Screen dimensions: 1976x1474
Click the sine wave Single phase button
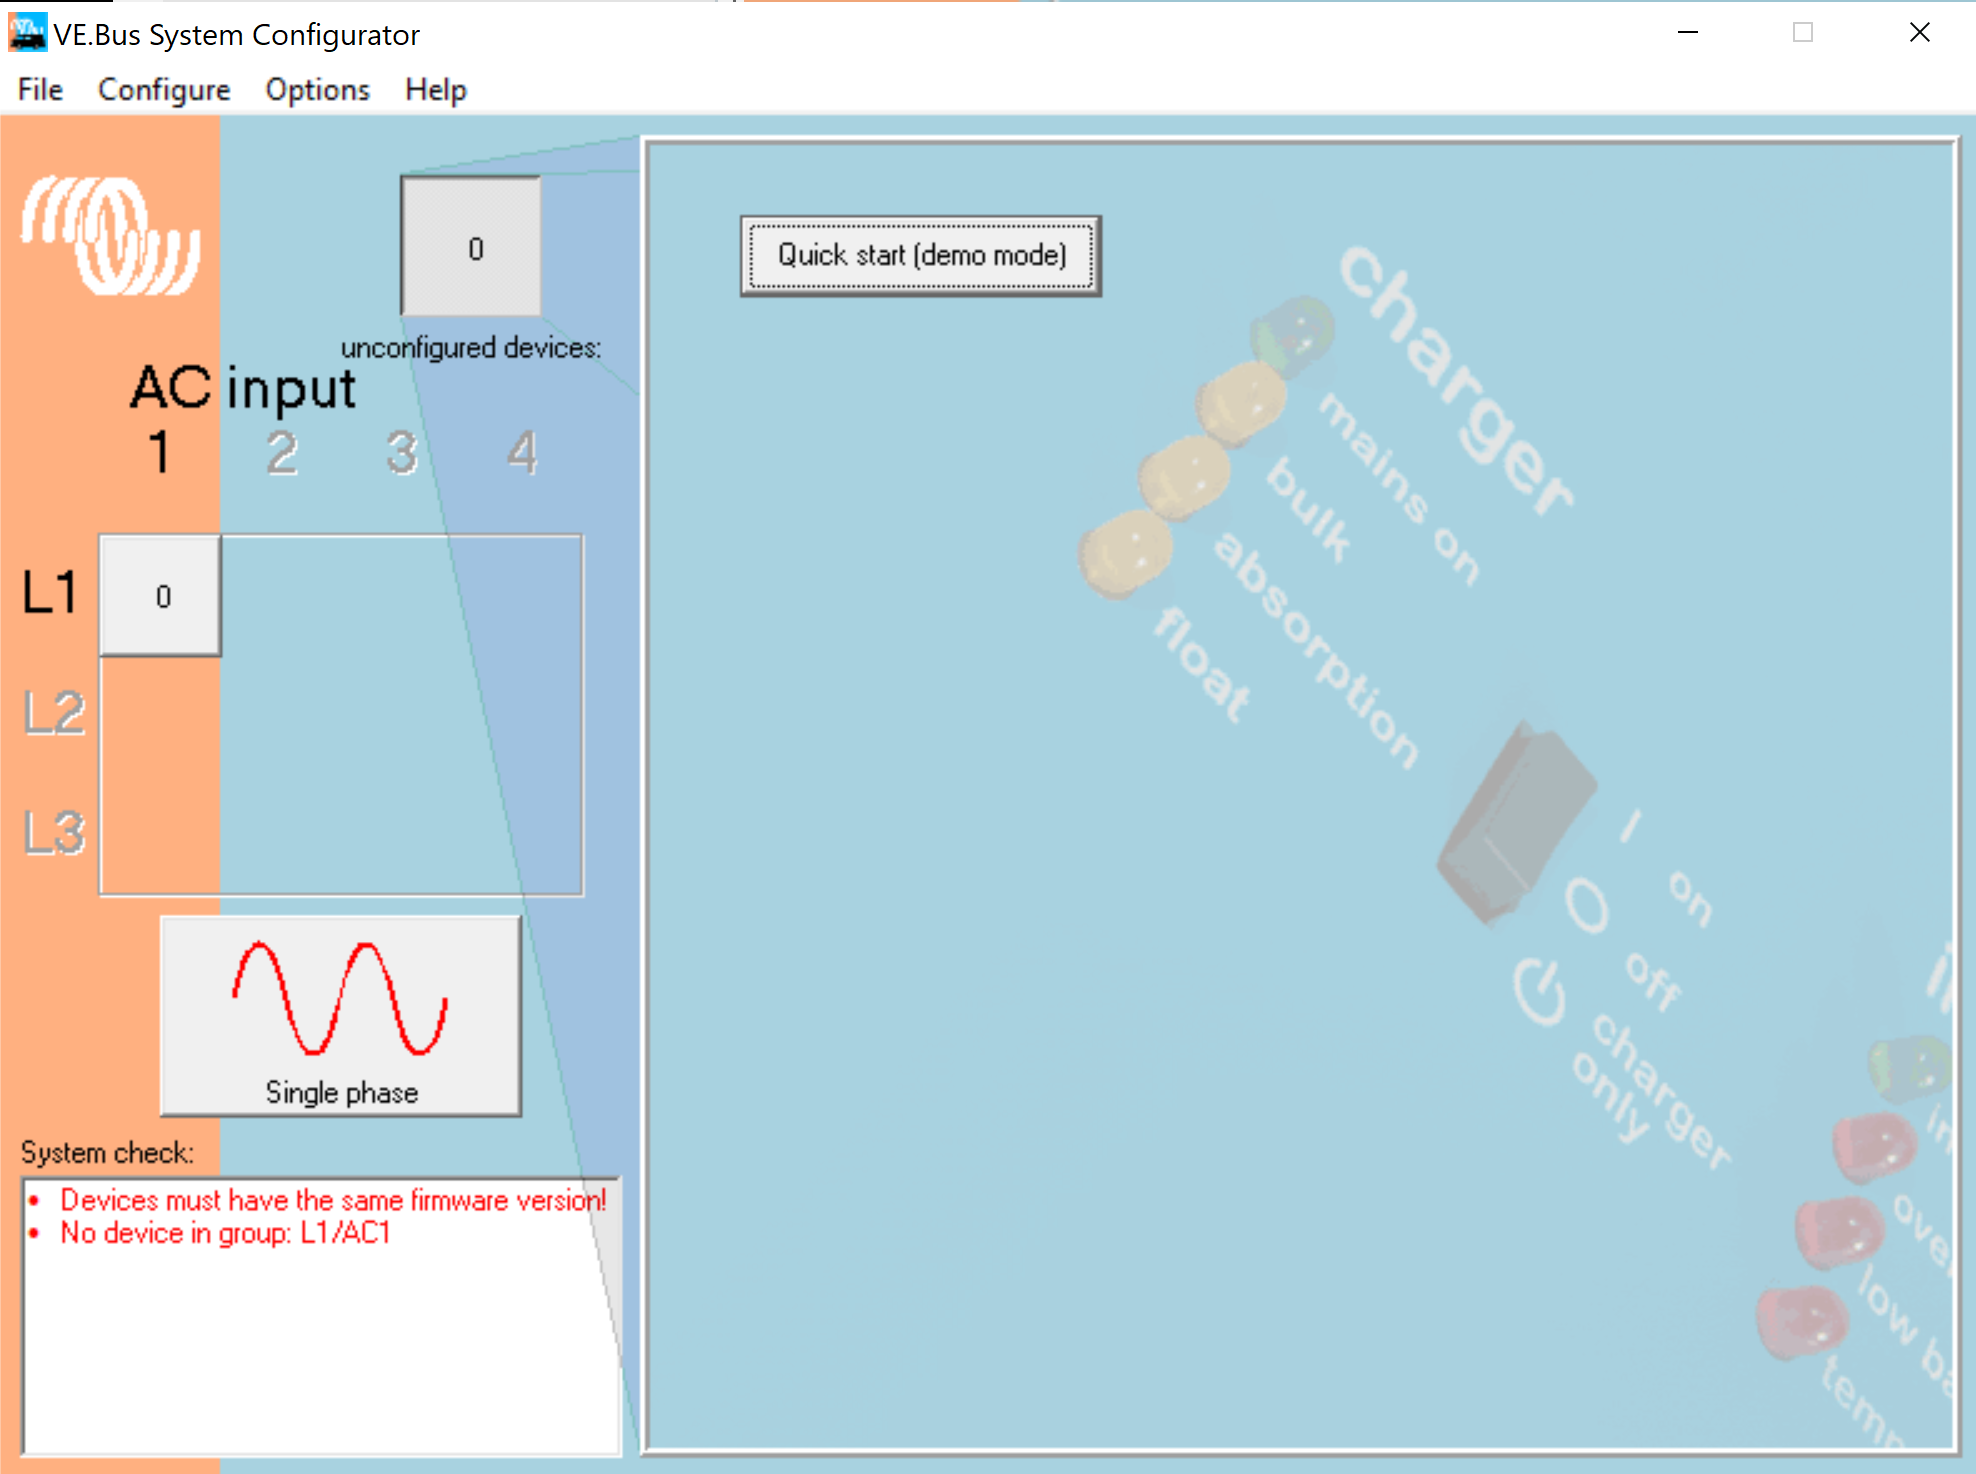coord(341,1015)
